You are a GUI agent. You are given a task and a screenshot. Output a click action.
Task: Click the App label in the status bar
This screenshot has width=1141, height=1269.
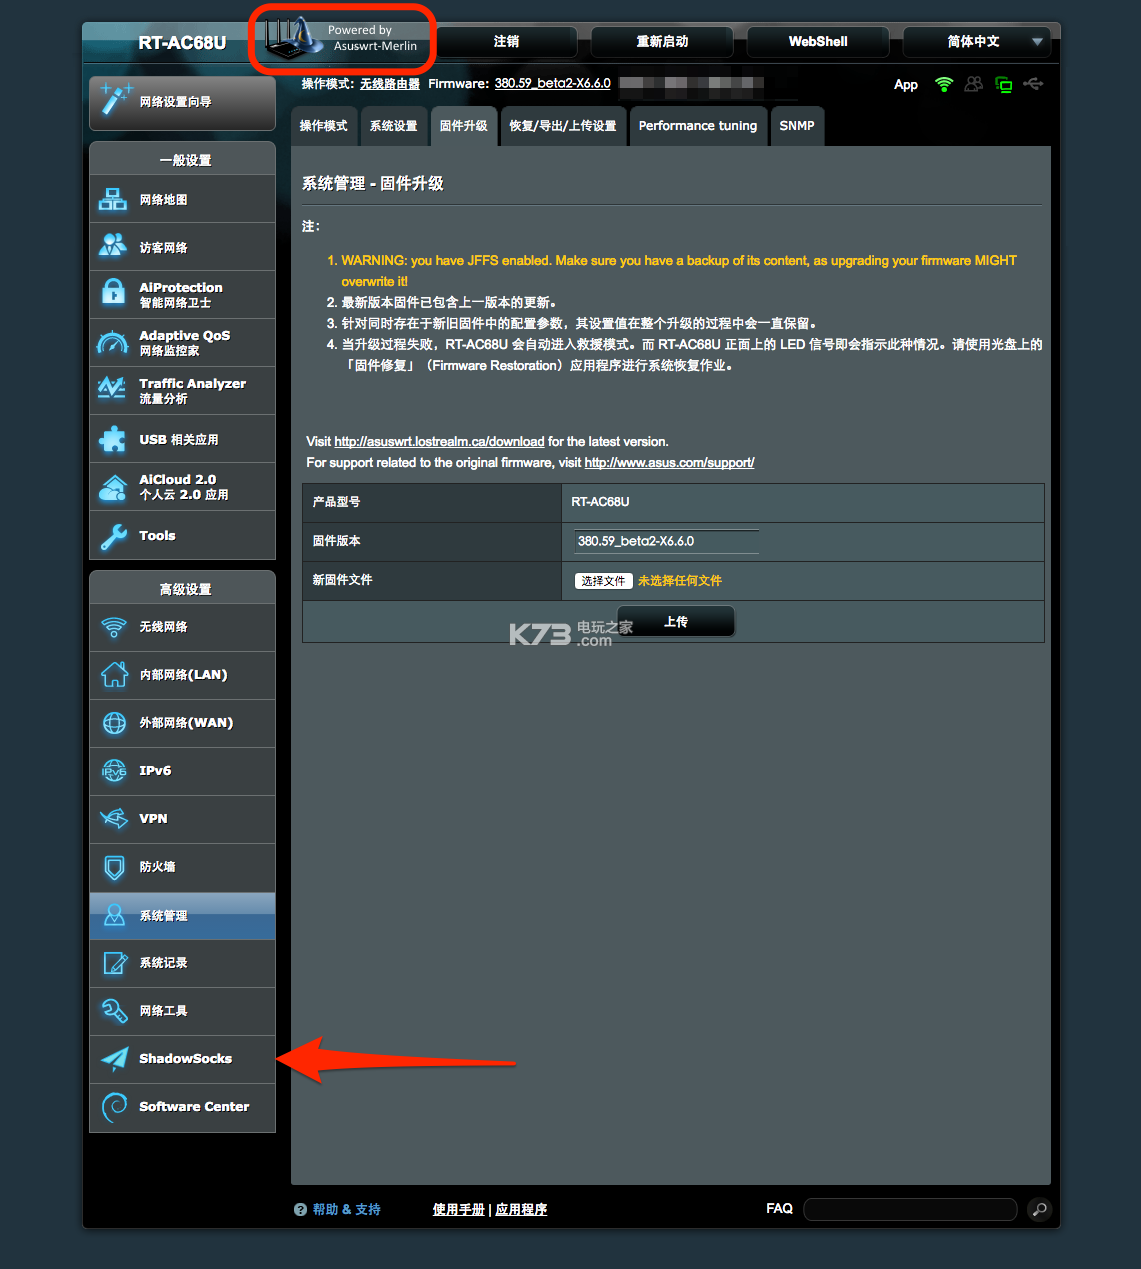point(906,85)
